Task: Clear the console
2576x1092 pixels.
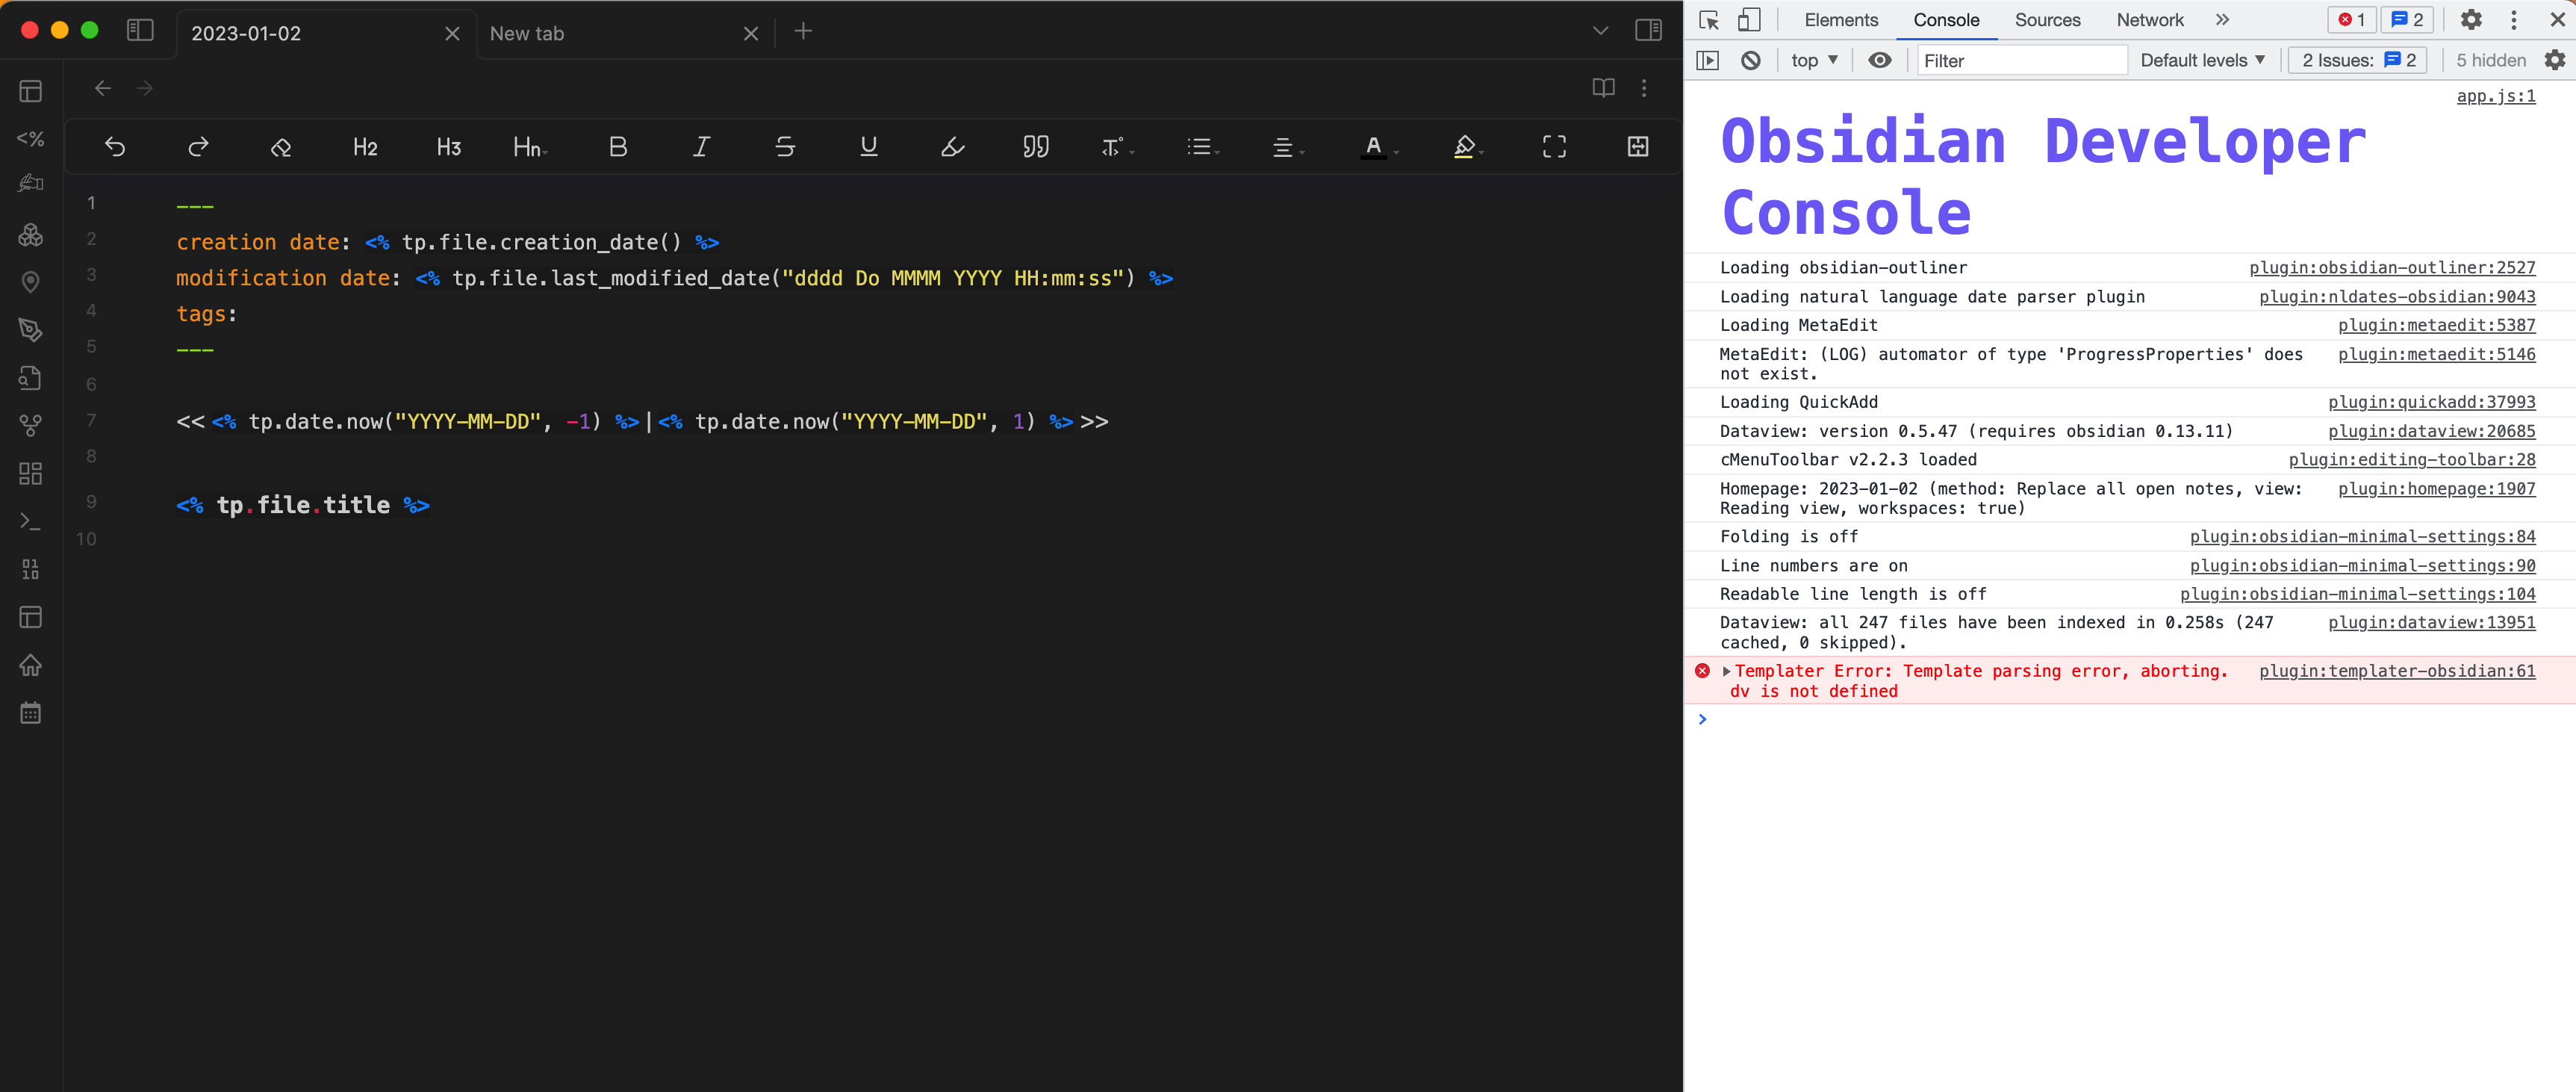Action: [x=1750, y=60]
